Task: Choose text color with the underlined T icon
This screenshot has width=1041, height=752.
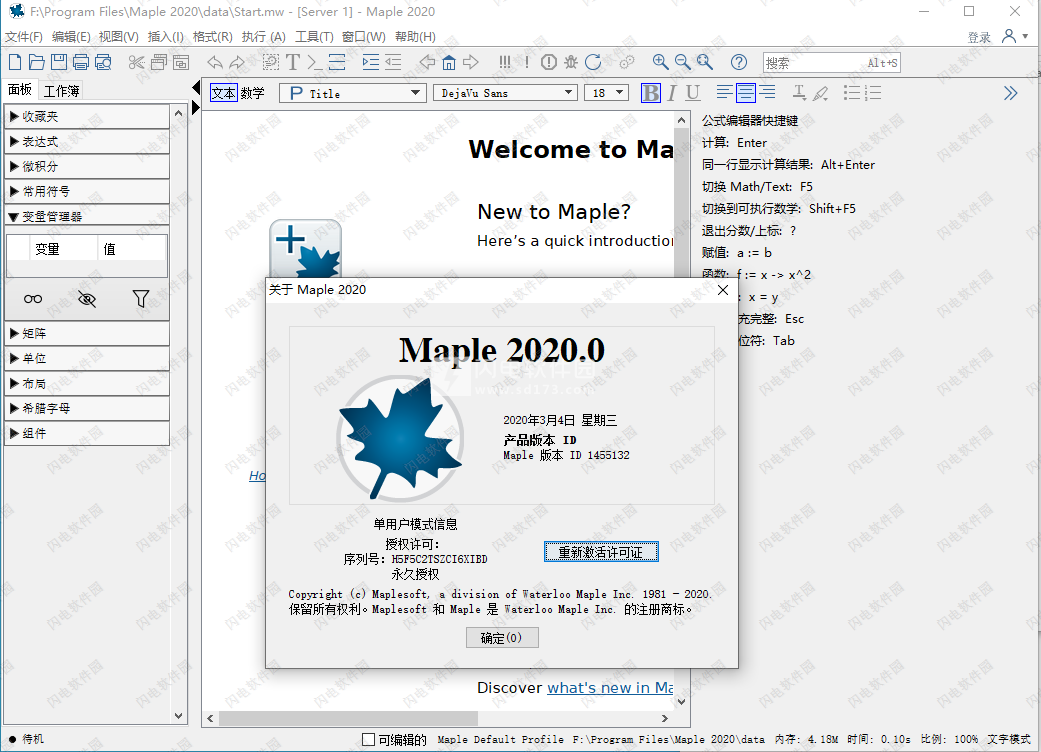Action: click(x=799, y=93)
